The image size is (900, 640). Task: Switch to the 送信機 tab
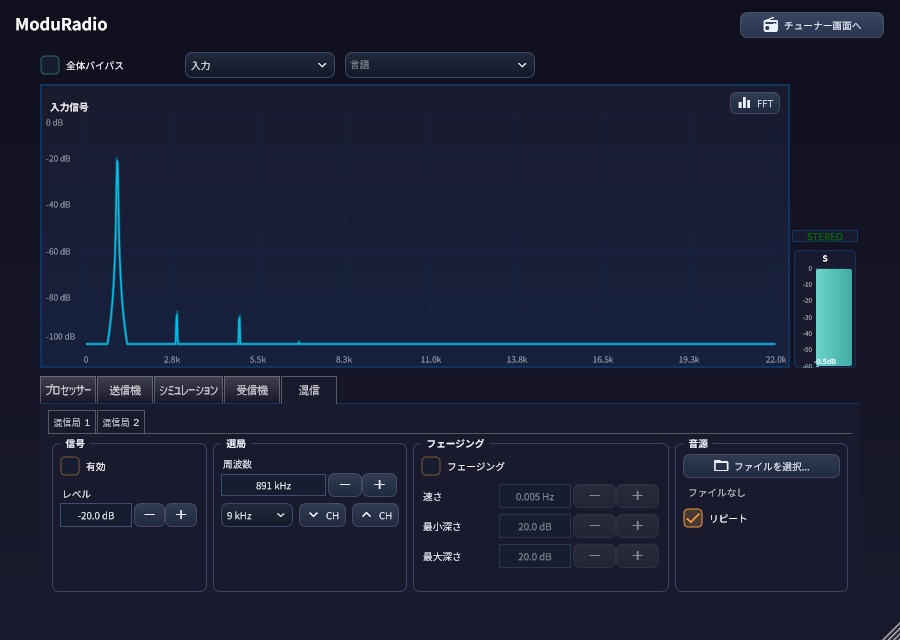click(125, 390)
